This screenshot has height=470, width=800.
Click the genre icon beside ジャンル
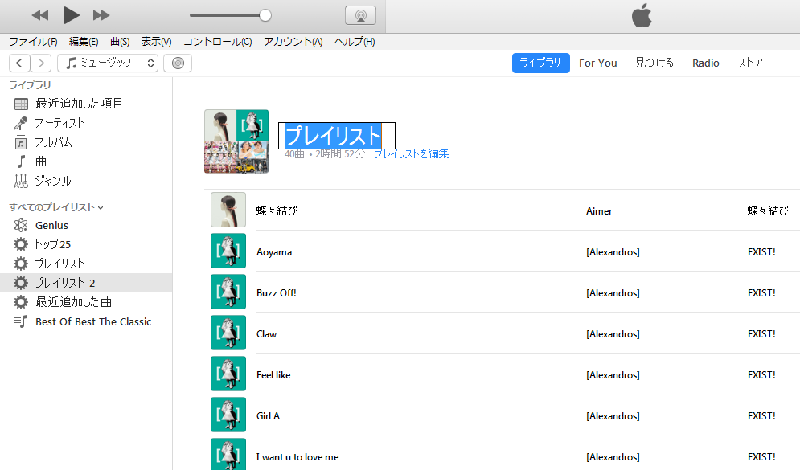pos(21,181)
